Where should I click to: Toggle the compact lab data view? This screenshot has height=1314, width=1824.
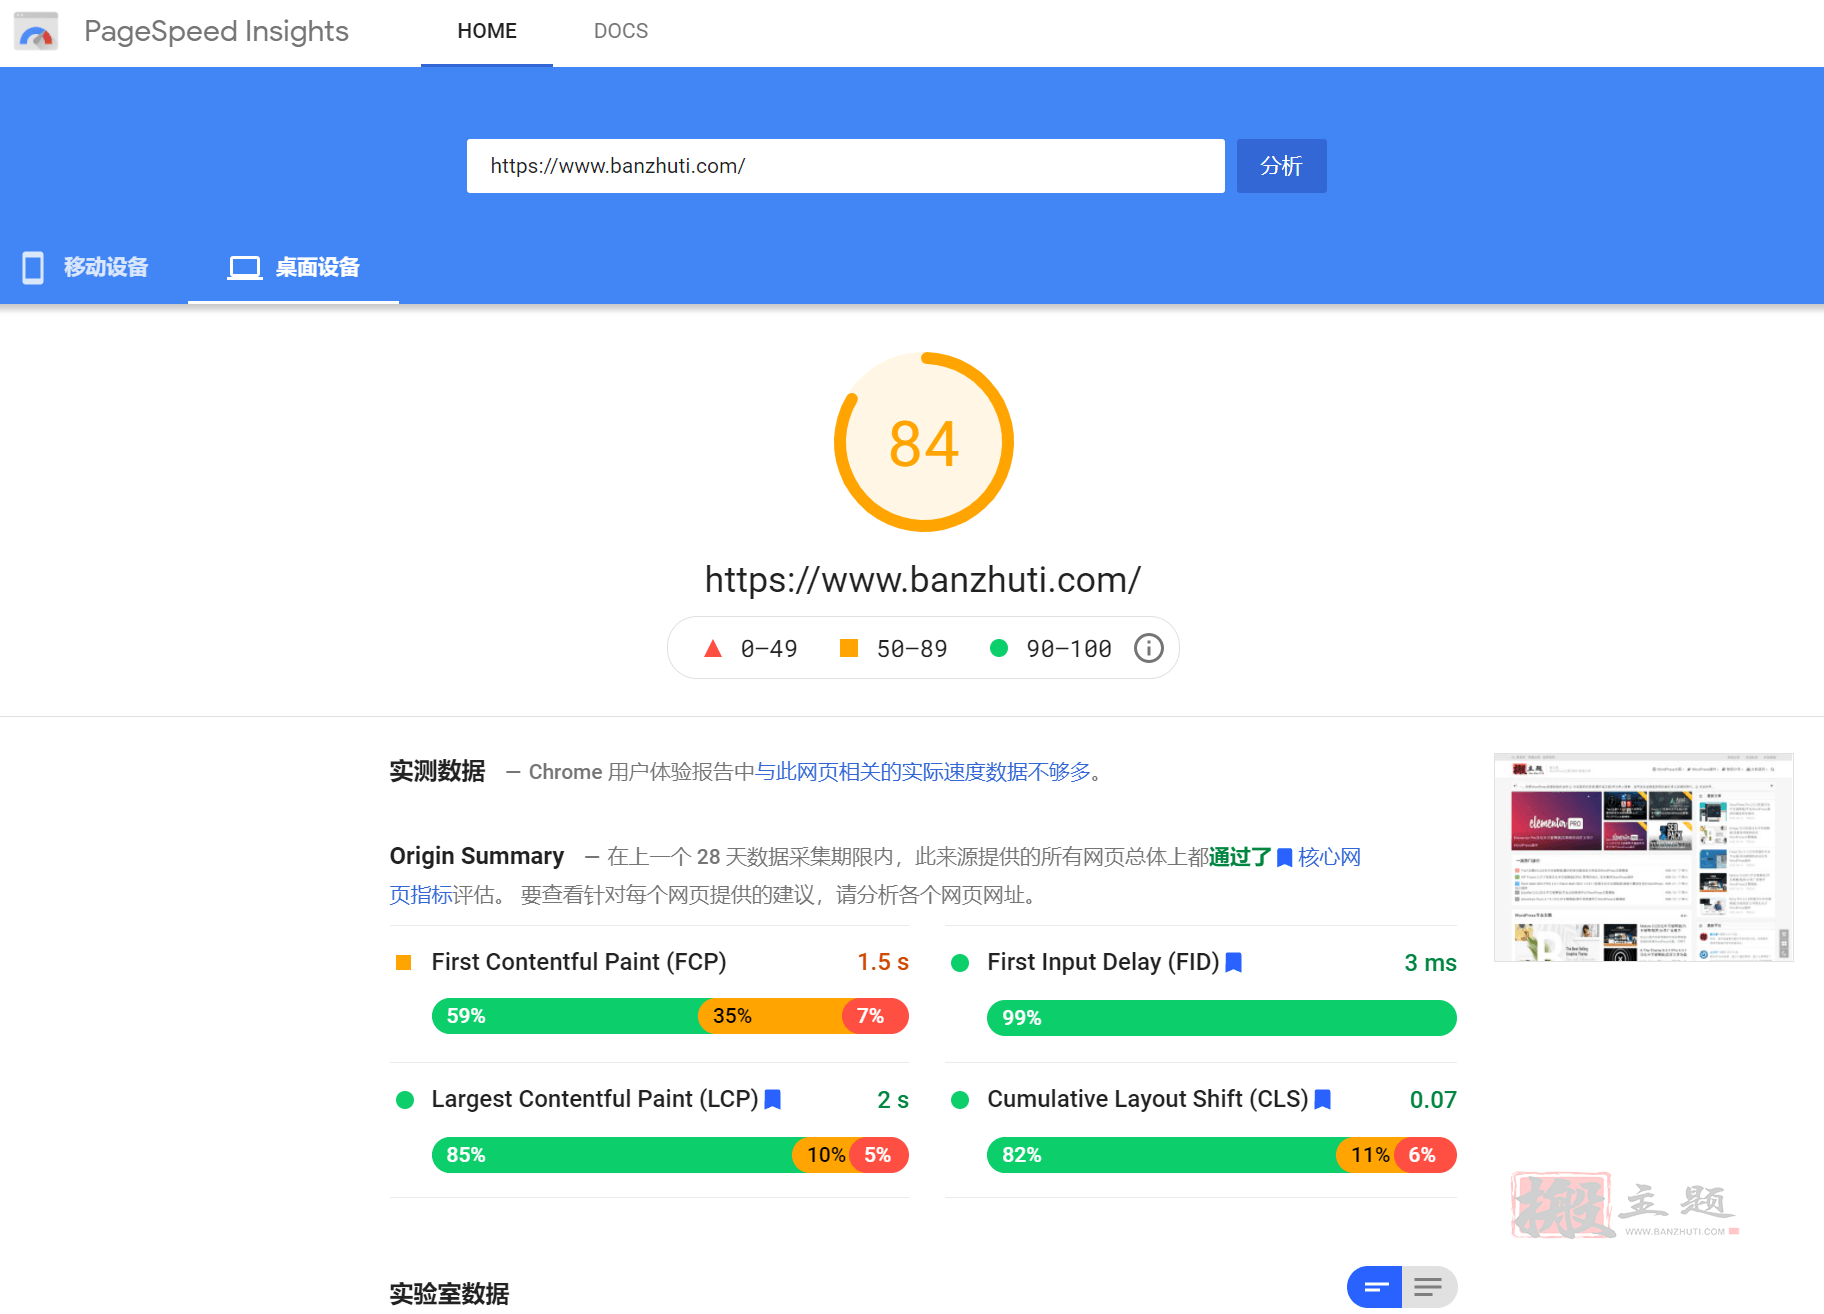(x=1375, y=1287)
